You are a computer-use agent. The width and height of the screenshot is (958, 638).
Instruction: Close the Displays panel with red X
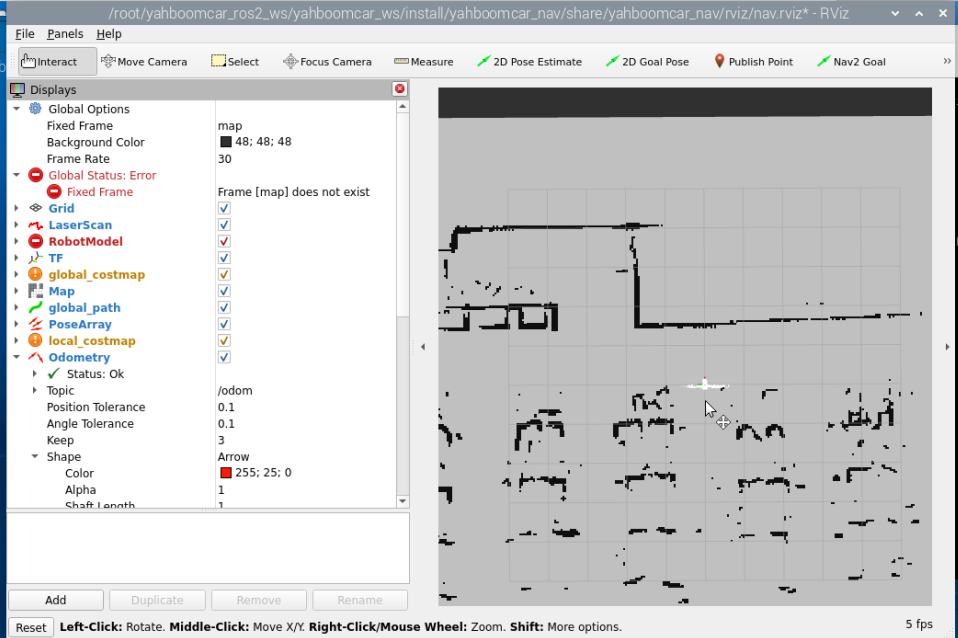pos(400,89)
